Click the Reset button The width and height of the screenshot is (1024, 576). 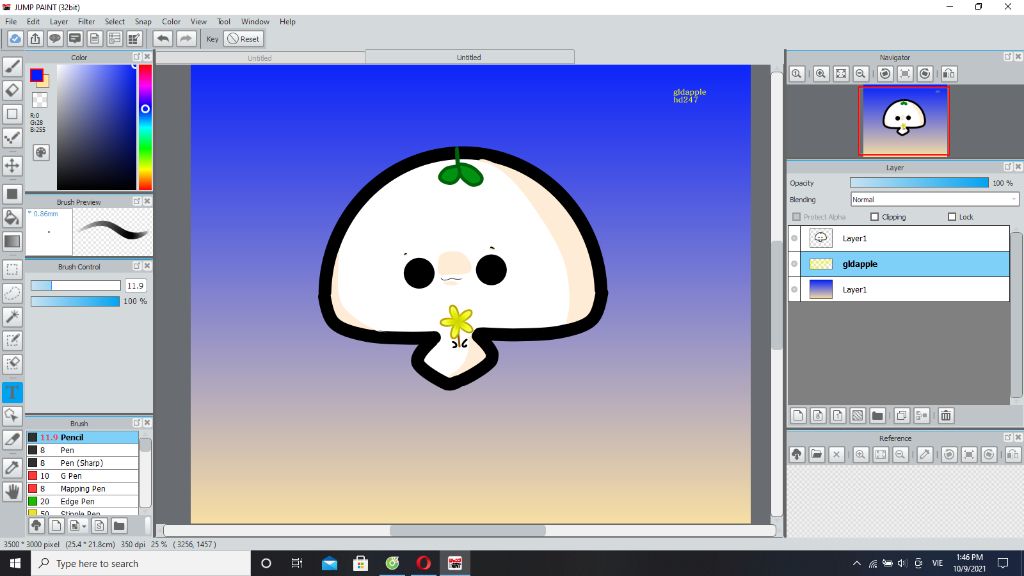point(244,39)
